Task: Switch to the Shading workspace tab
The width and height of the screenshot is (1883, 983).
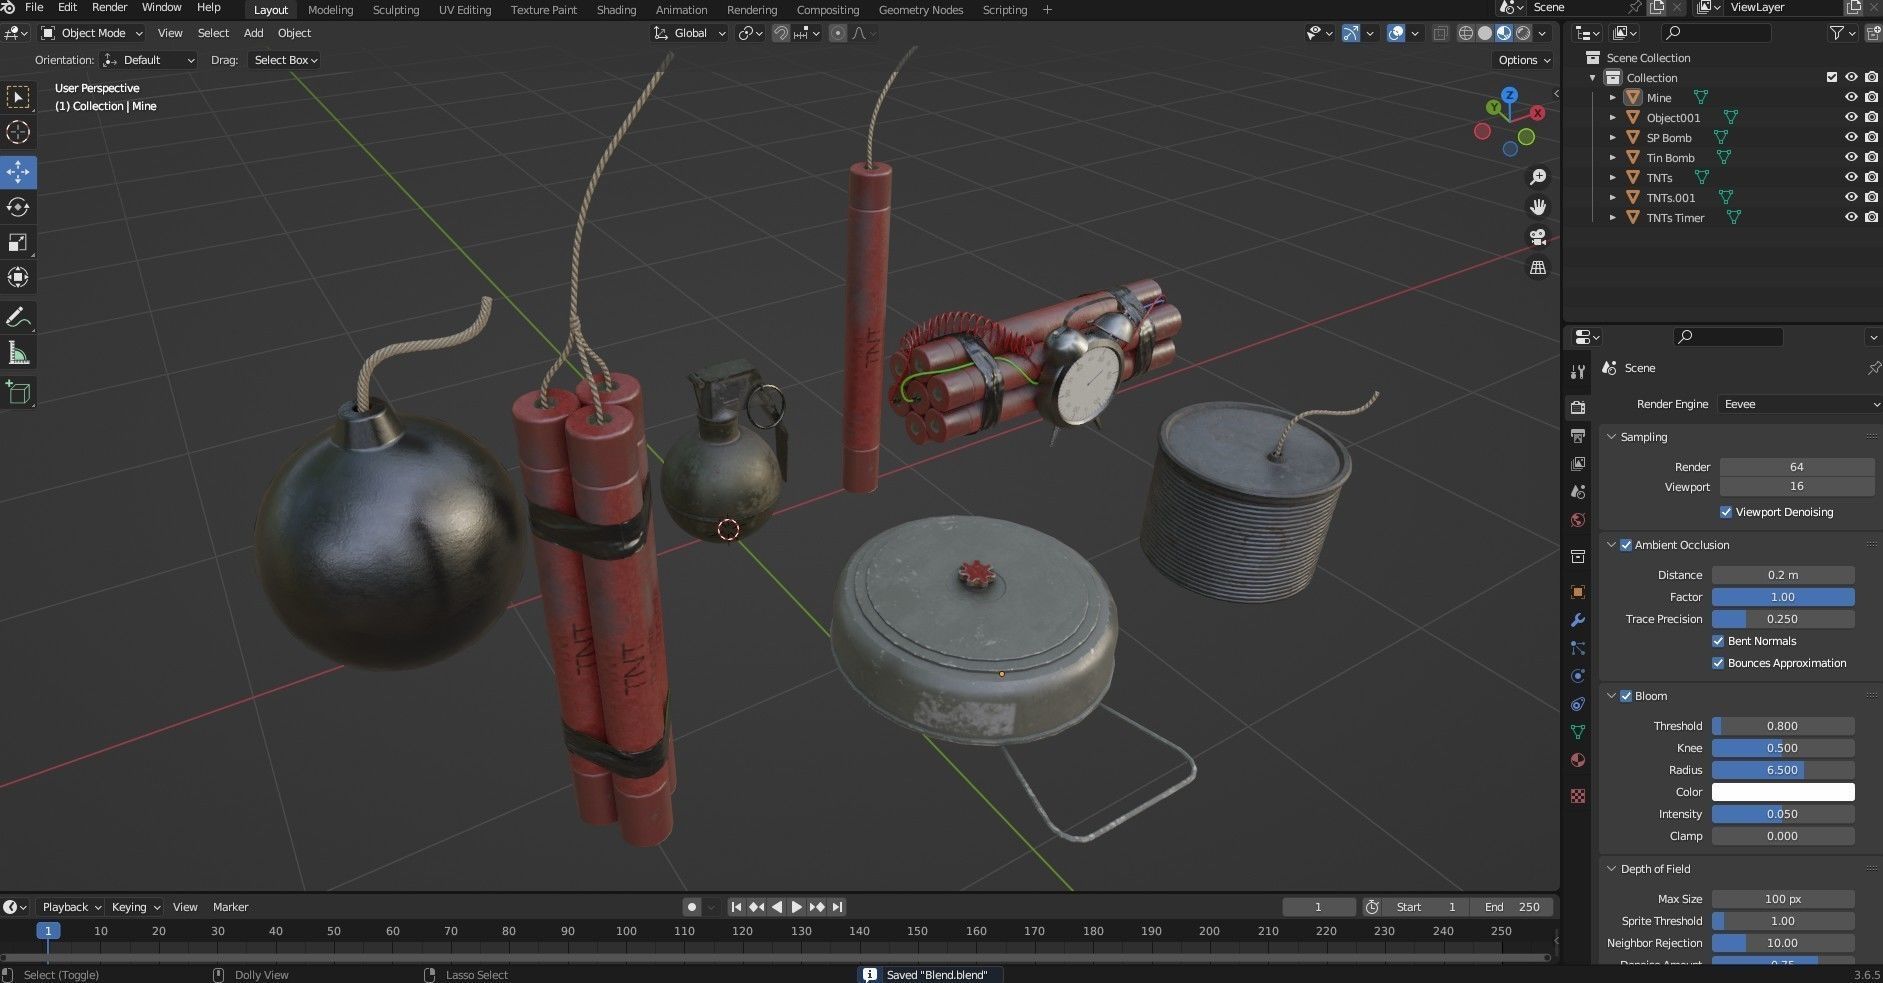Action: coord(616,10)
